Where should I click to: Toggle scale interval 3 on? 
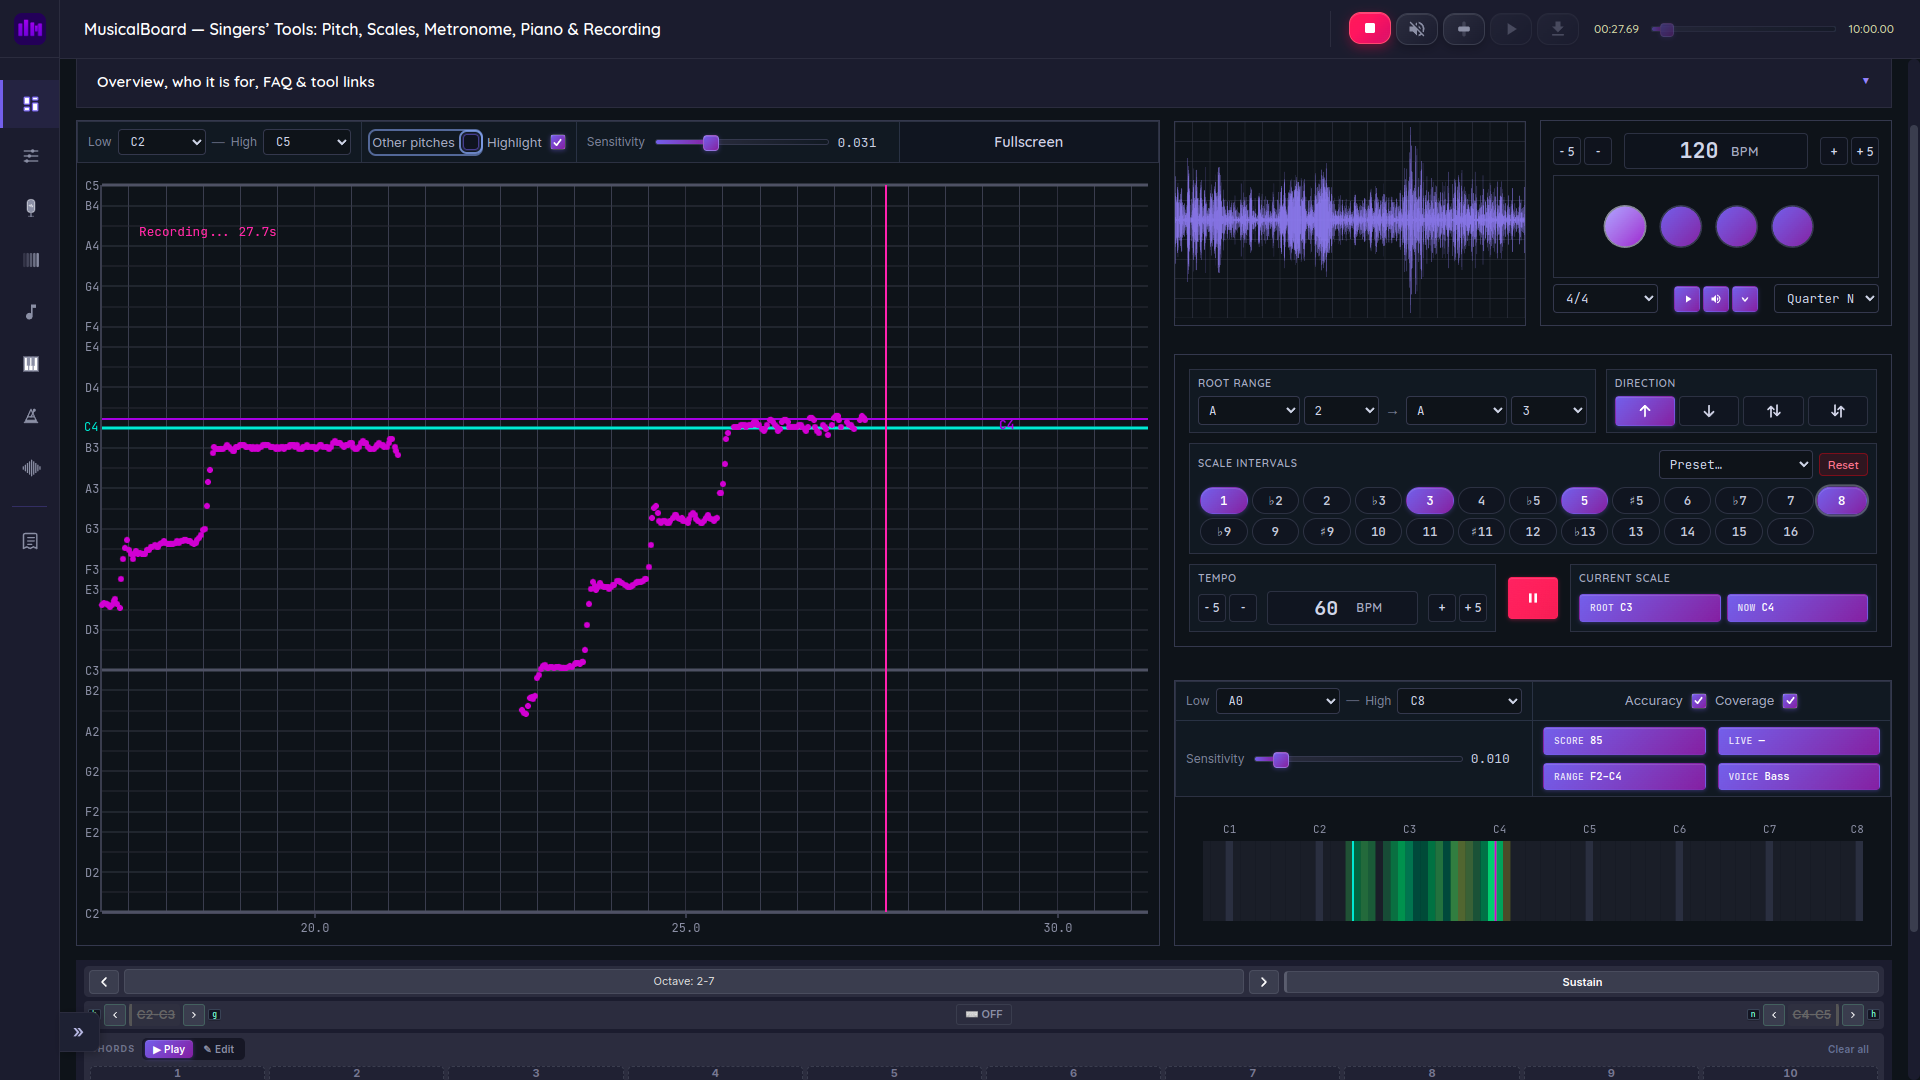[1430, 501]
